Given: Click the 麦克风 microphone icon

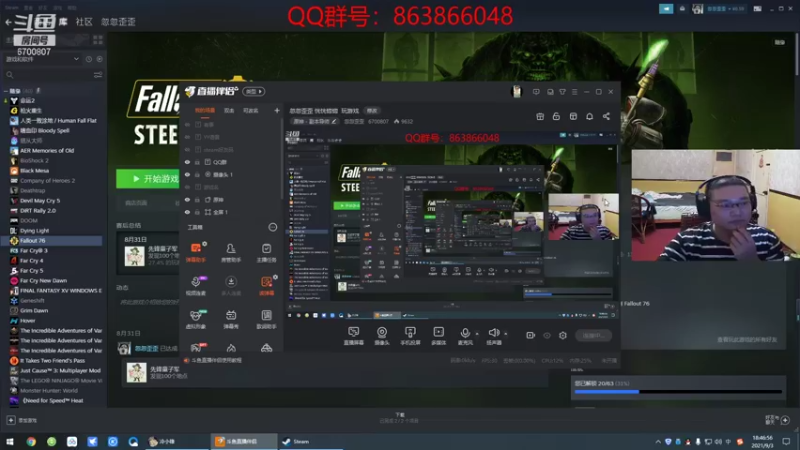Looking at the screenshot, I should [x=465, y=335].
